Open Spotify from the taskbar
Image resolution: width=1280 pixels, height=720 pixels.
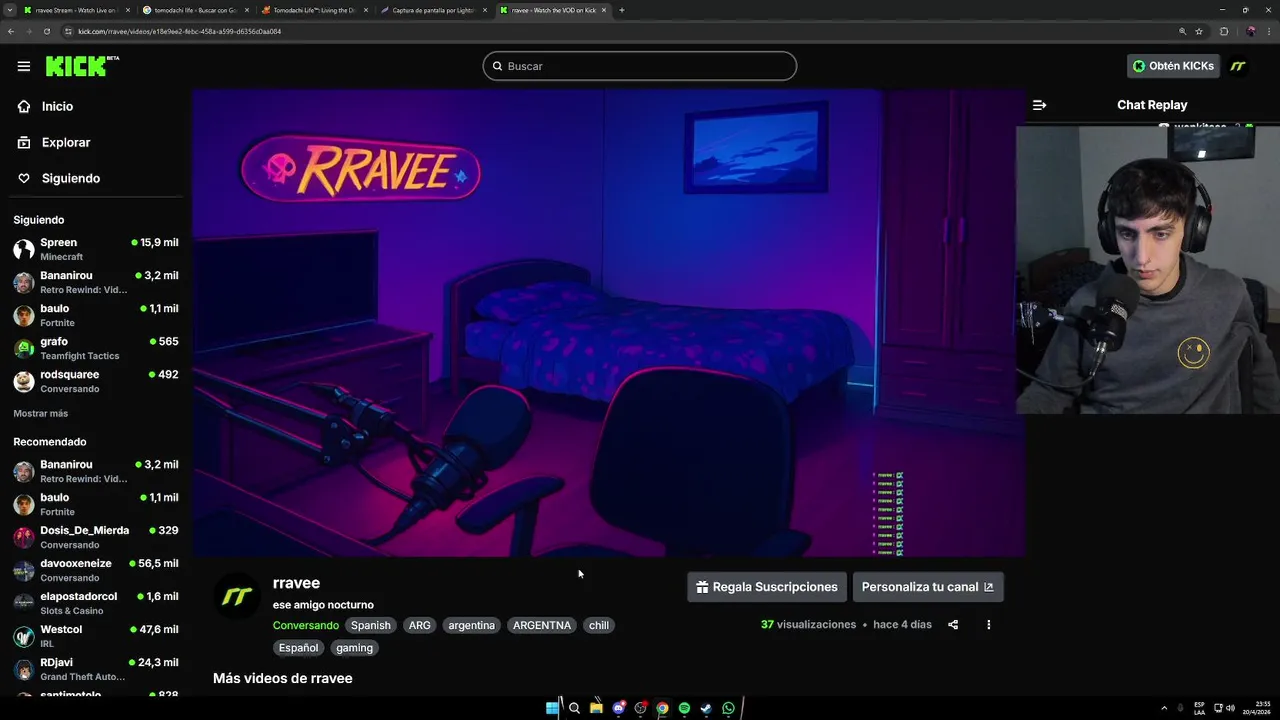684,708
